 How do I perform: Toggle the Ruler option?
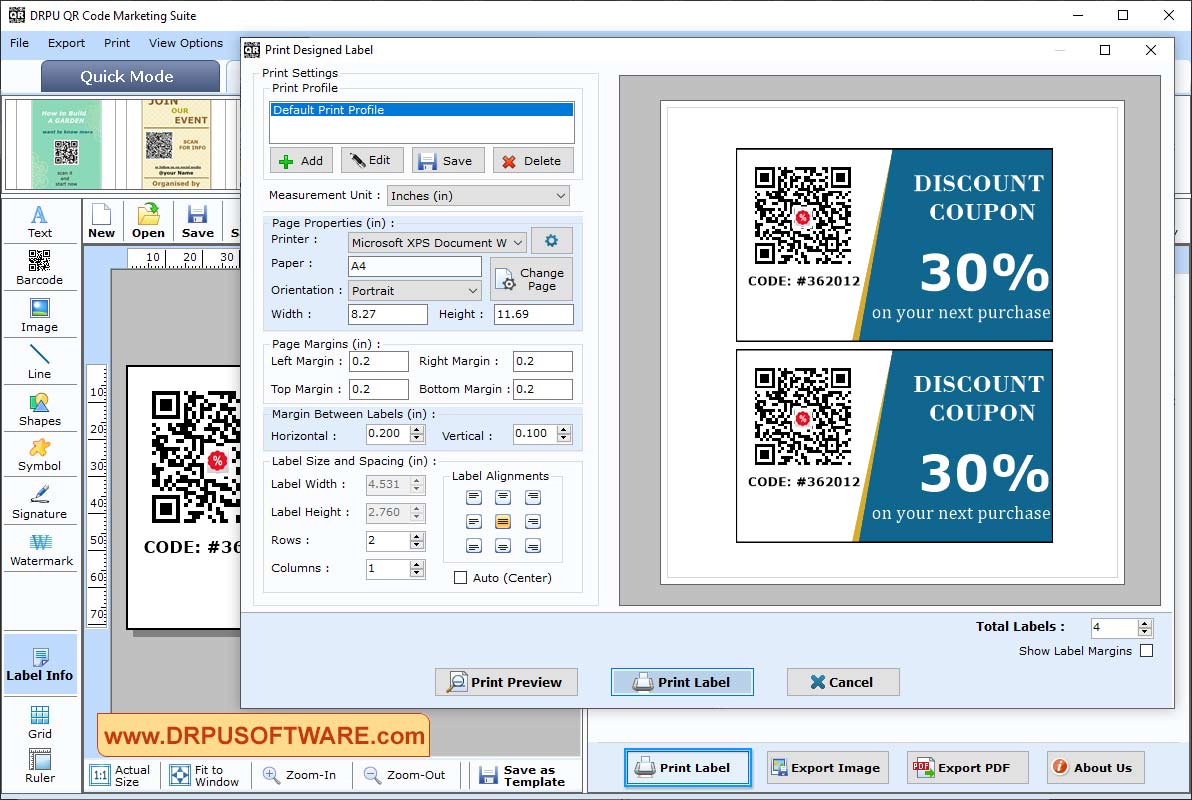click(40, 766)
